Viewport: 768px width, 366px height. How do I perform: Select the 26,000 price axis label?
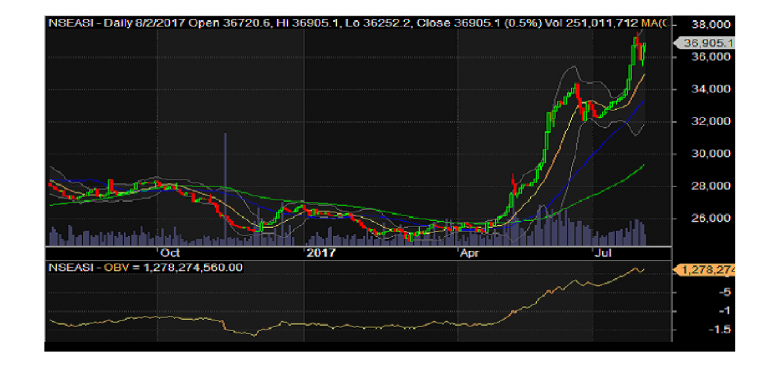(710, 218)
